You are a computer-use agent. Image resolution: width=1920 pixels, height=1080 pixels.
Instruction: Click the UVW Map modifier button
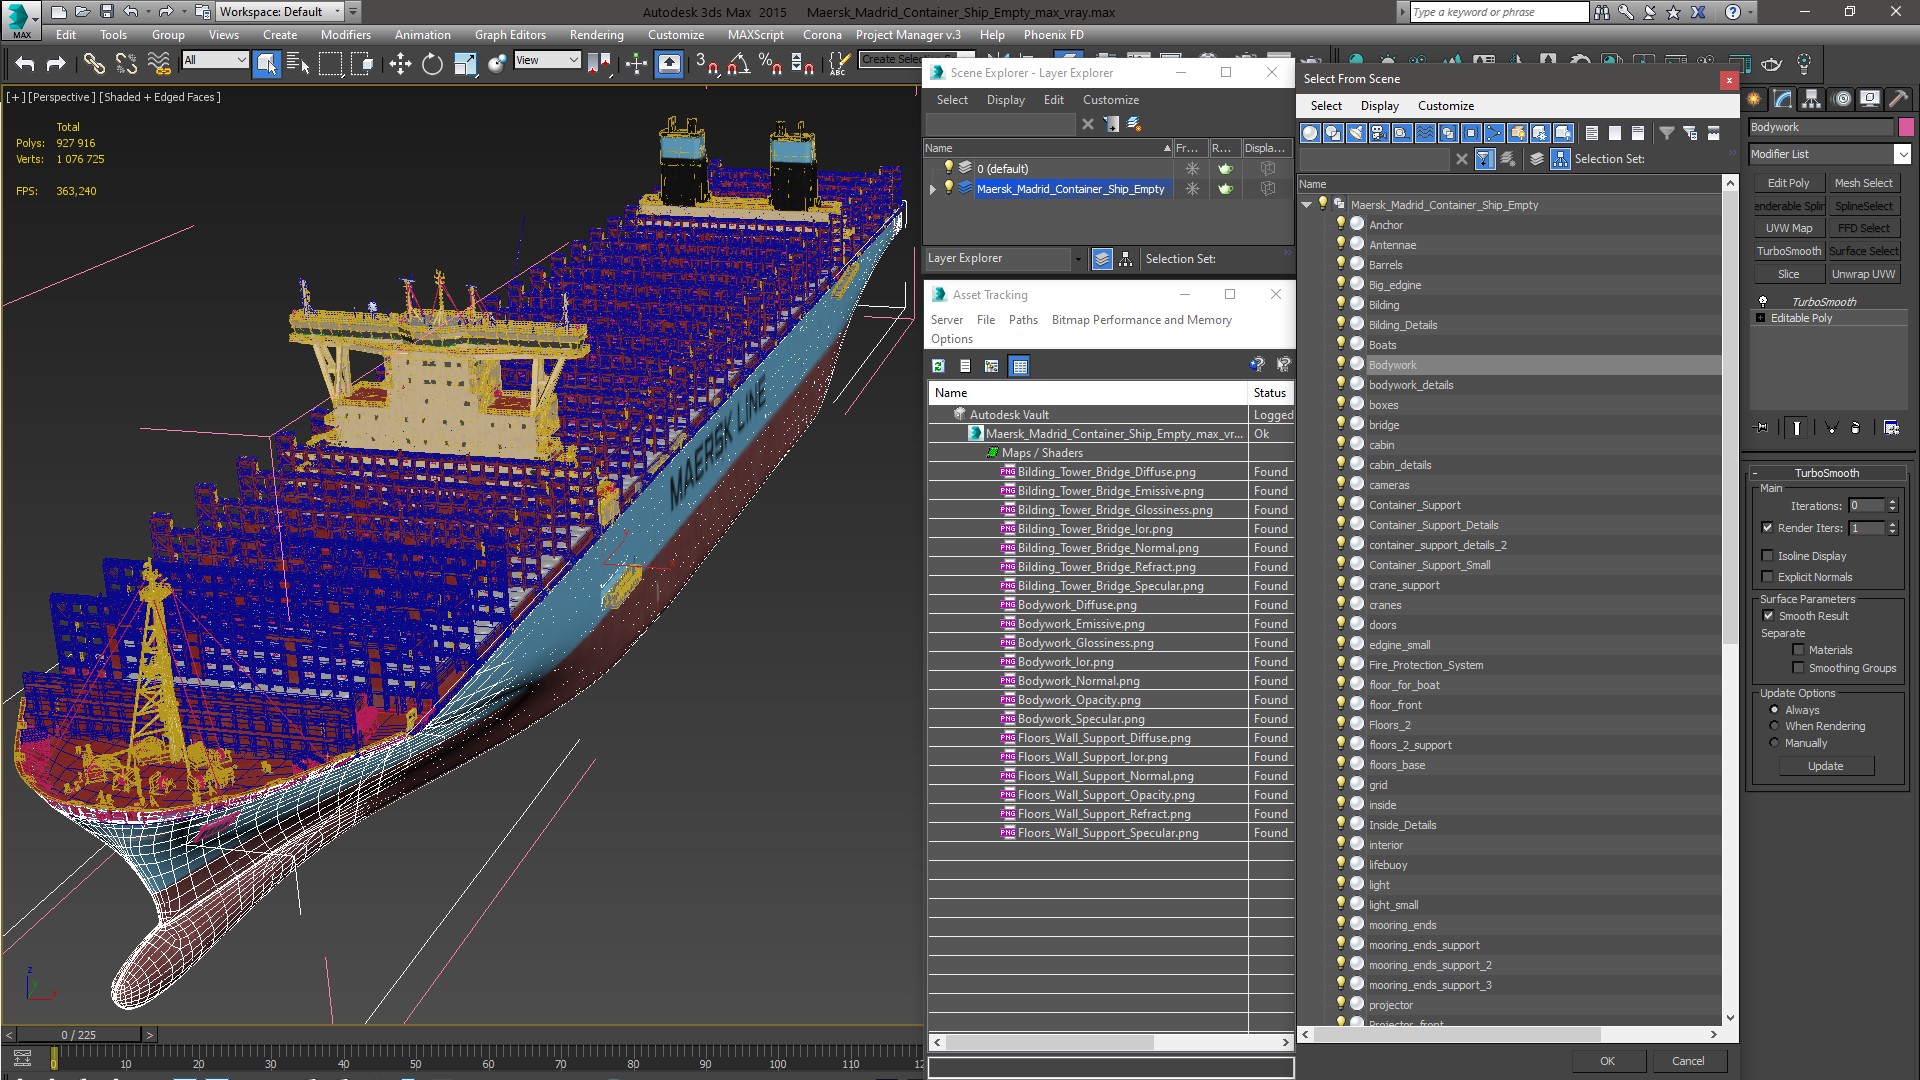pyautogui.click(x=1788, y=228)
